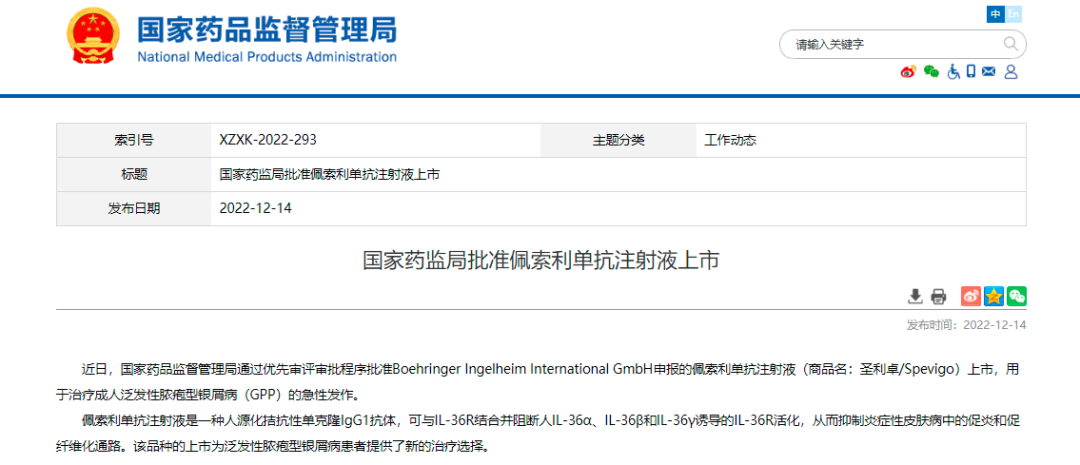Share article to Weibo red button
The image size is (1080, 465).
coord(971,296)
